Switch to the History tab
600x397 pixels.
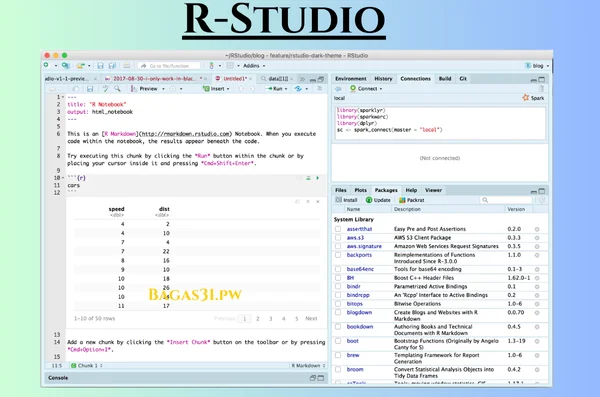[383, 78]
